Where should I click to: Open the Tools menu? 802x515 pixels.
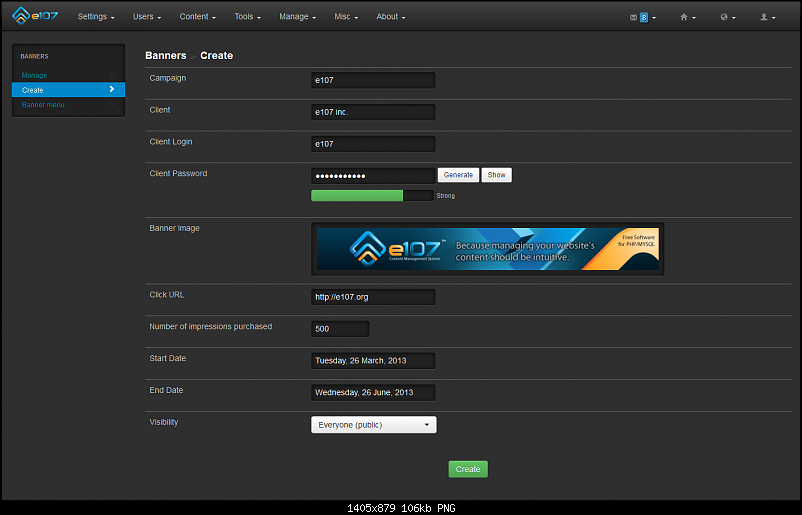pos(247,17)
